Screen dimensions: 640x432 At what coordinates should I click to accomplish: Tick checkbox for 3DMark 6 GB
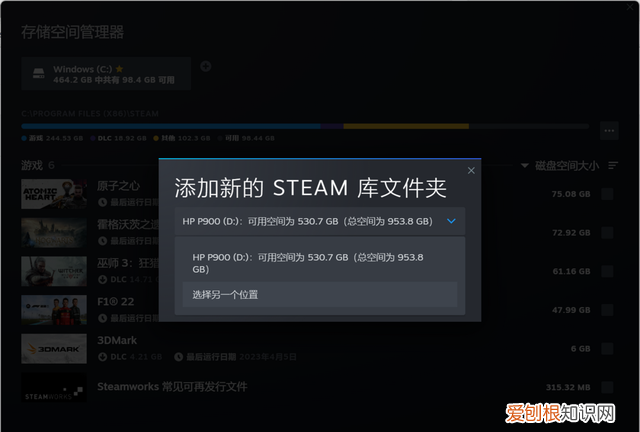[x=607, y=349]
